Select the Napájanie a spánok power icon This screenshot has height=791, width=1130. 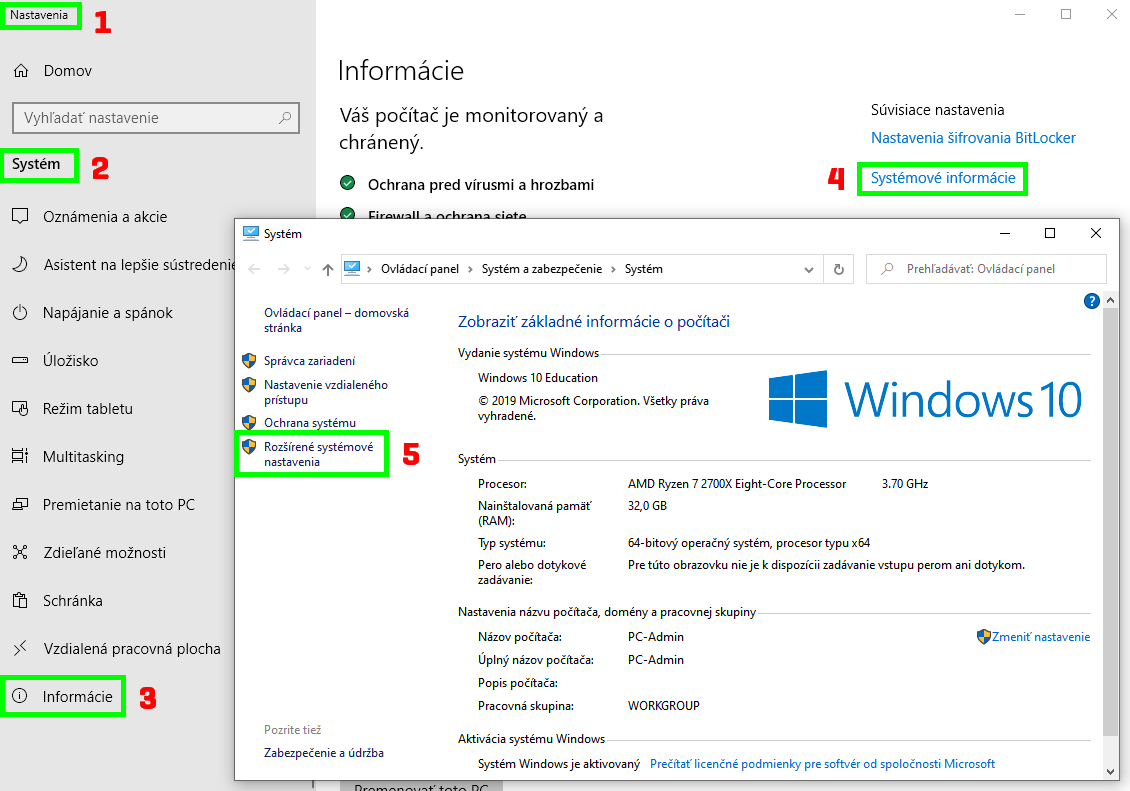point(20,313)
